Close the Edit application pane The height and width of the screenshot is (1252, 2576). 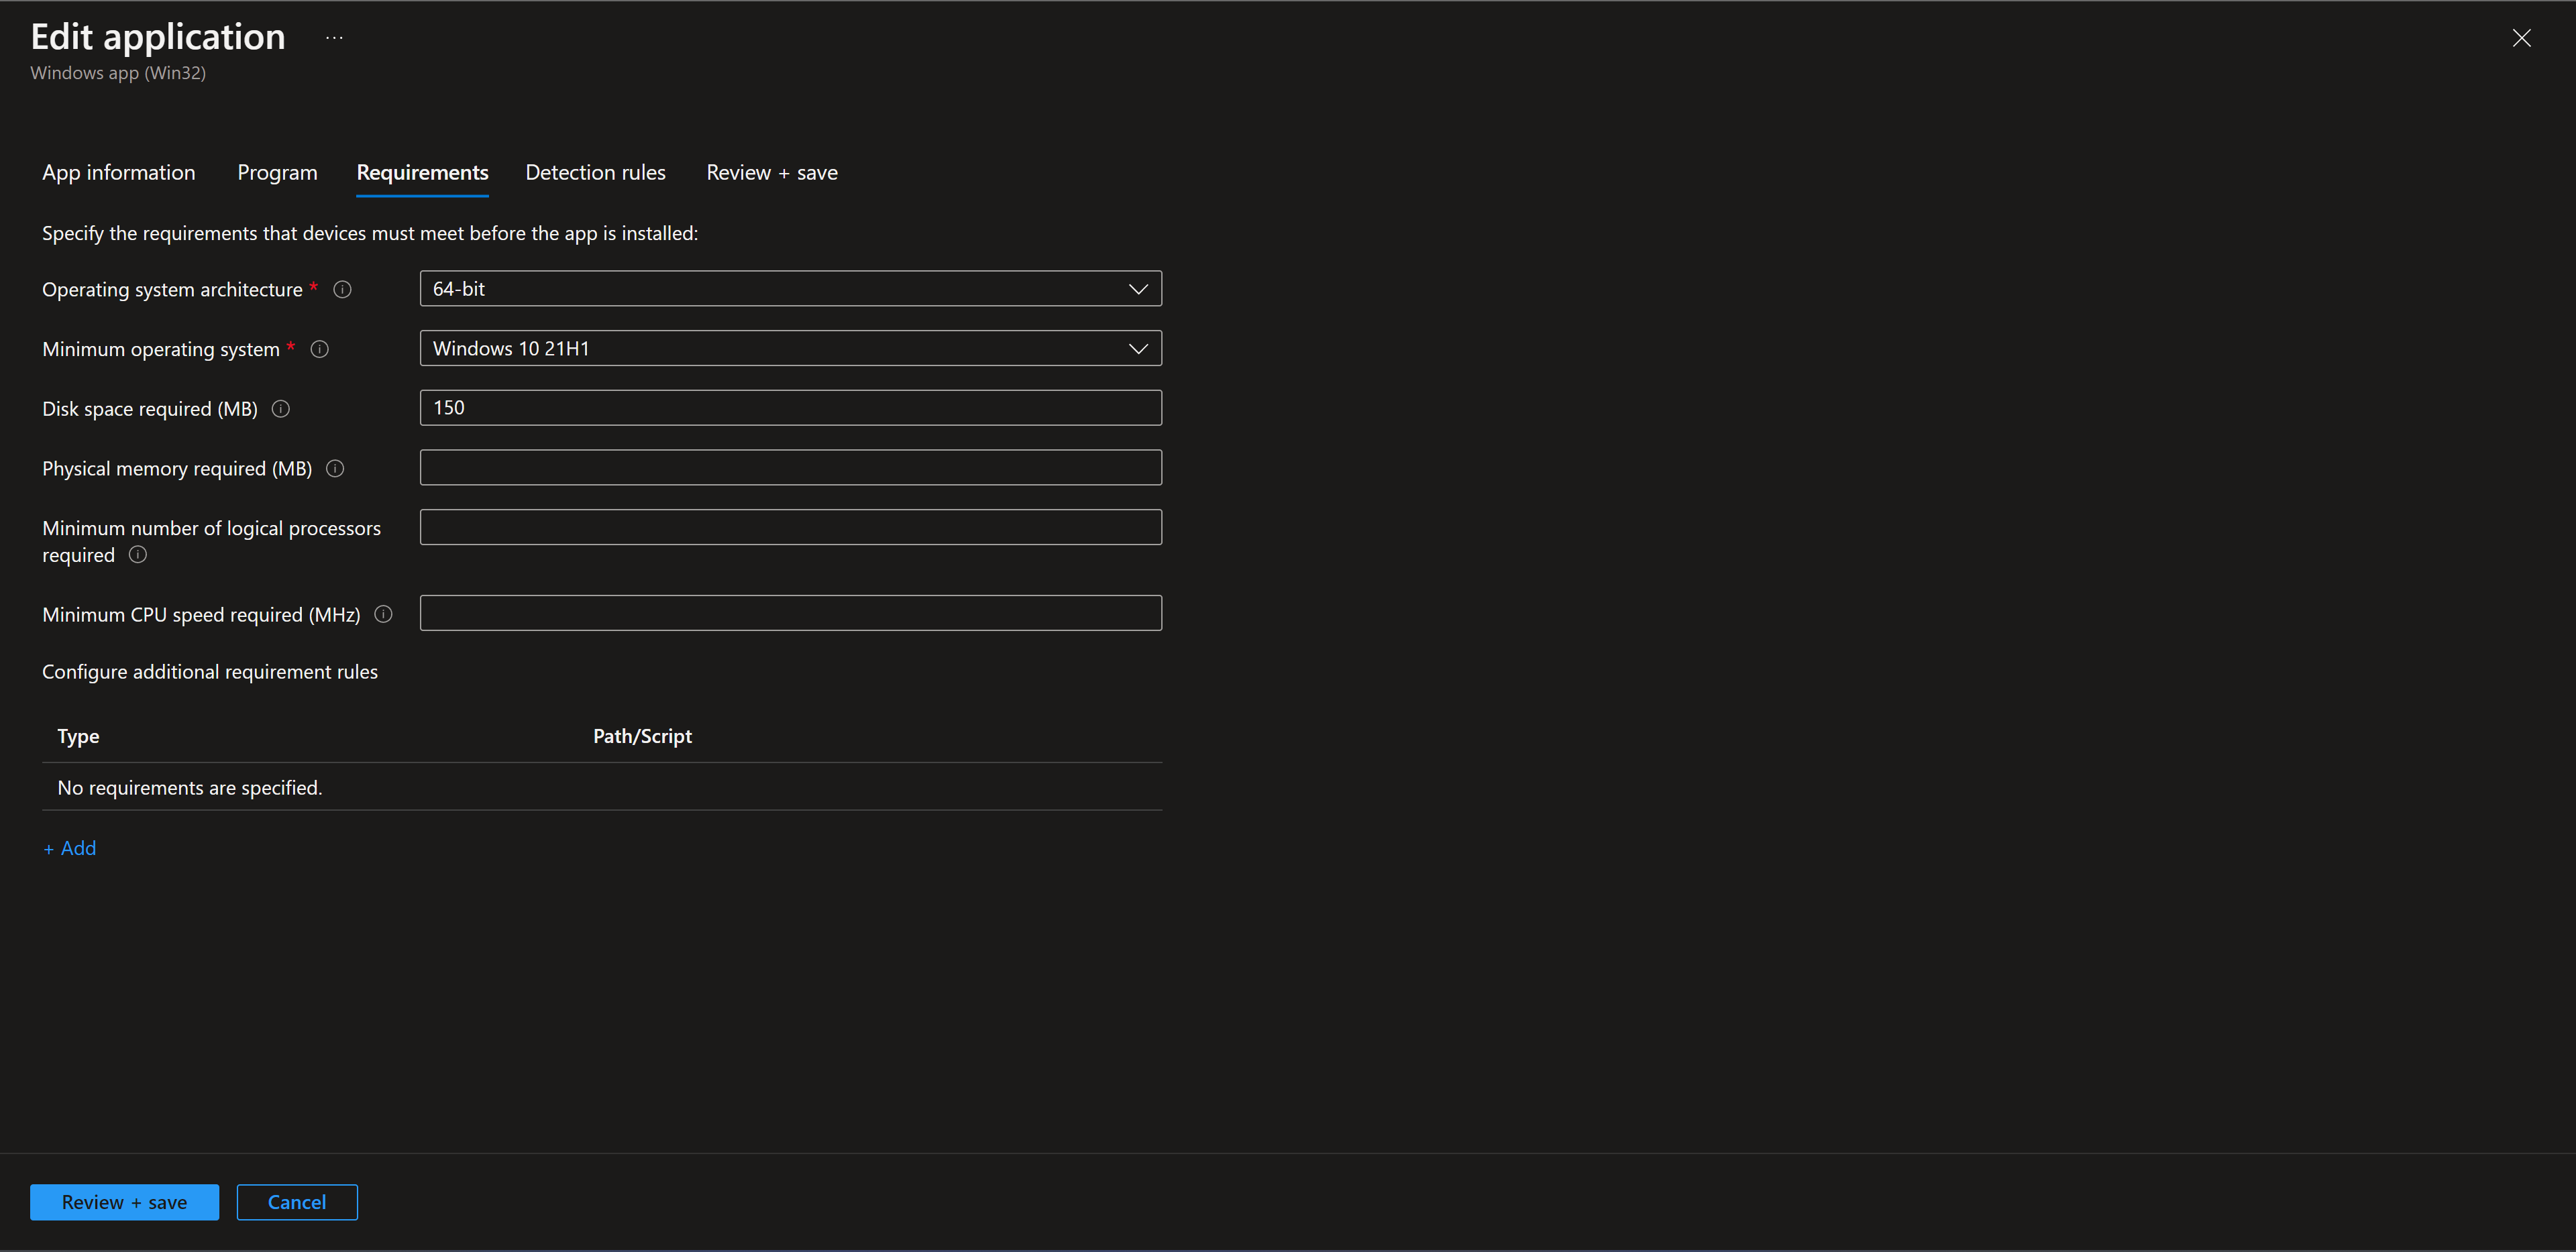click(2521, 38)
